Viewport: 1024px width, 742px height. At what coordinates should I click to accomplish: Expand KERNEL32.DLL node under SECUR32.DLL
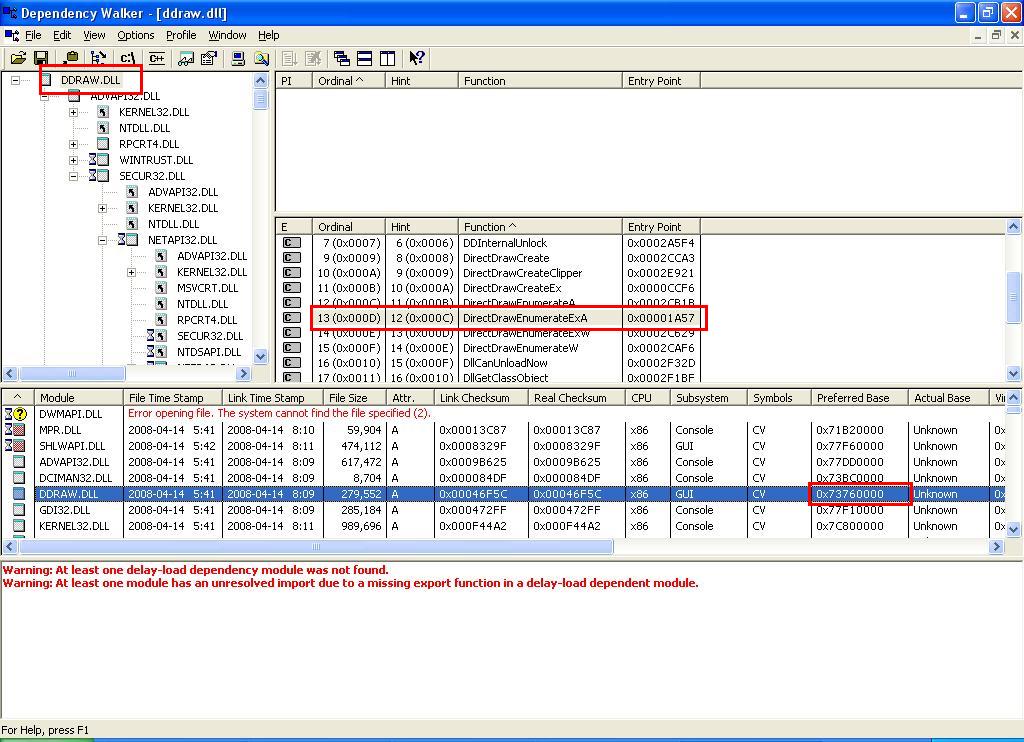click(103, 208)
